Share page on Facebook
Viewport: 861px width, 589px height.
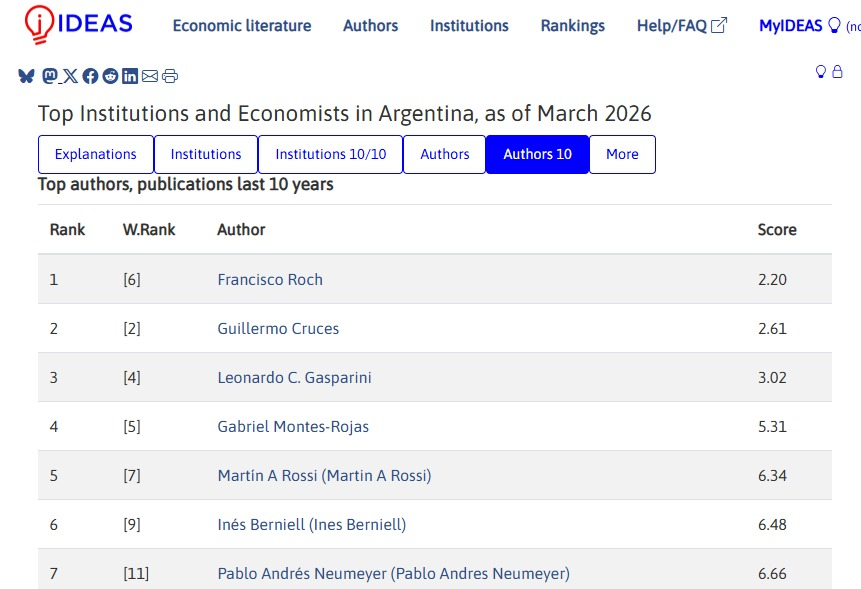90,76
